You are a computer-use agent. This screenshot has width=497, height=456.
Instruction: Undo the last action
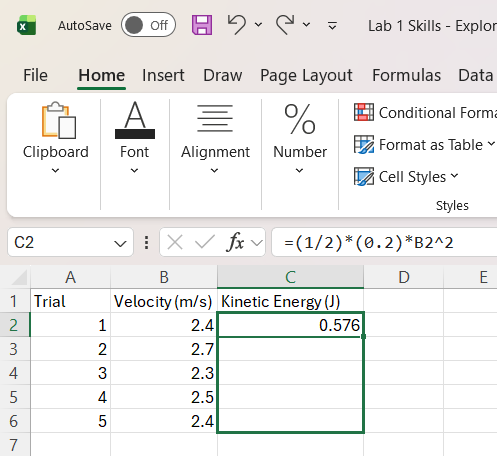click(237, 25)
